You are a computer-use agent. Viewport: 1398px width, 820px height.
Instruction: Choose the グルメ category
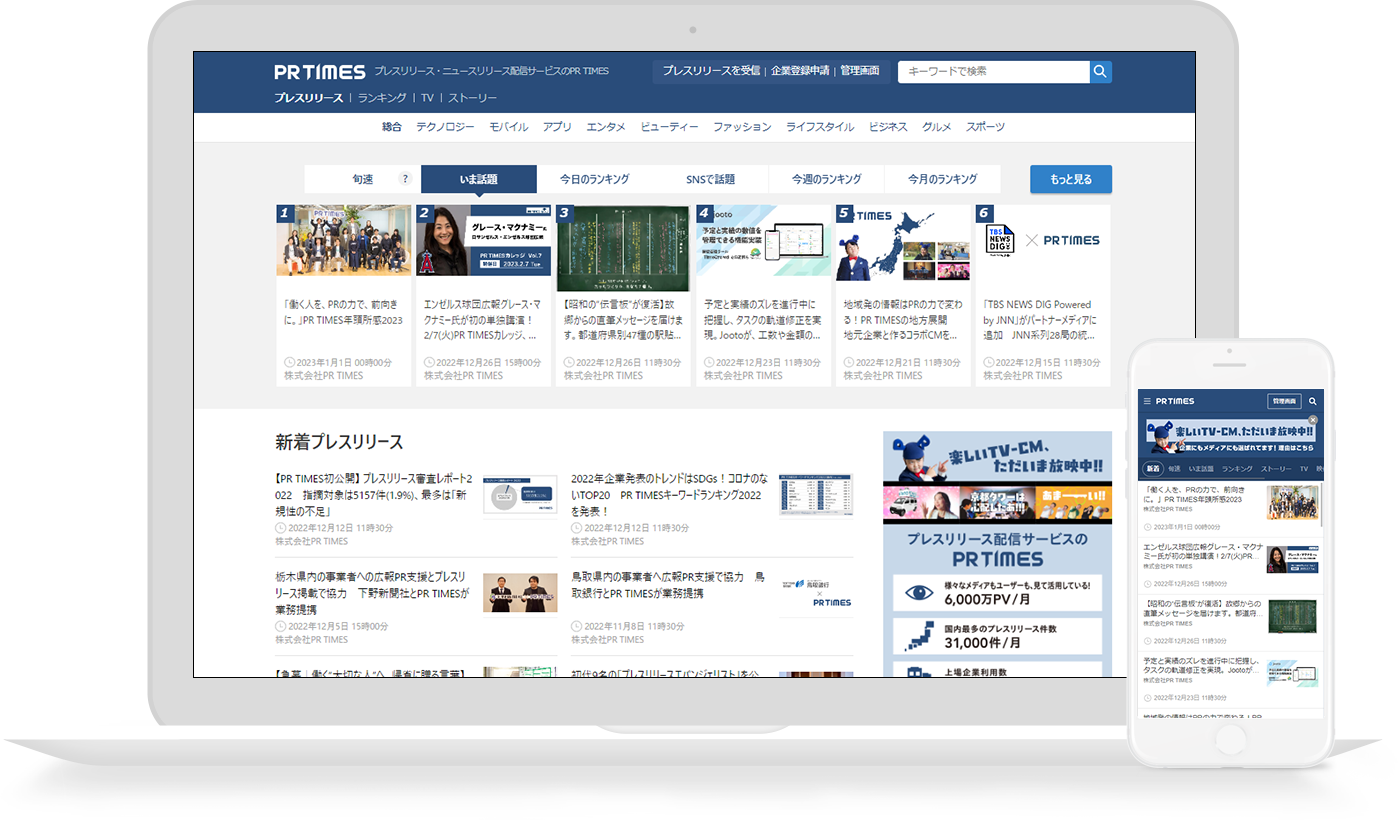point(937,127)
